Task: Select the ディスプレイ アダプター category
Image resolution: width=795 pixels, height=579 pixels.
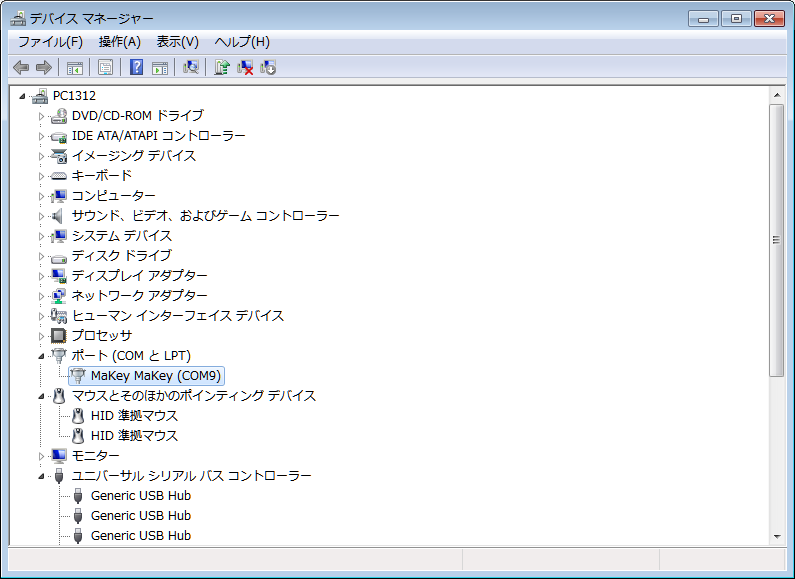Action: [139, 276]
